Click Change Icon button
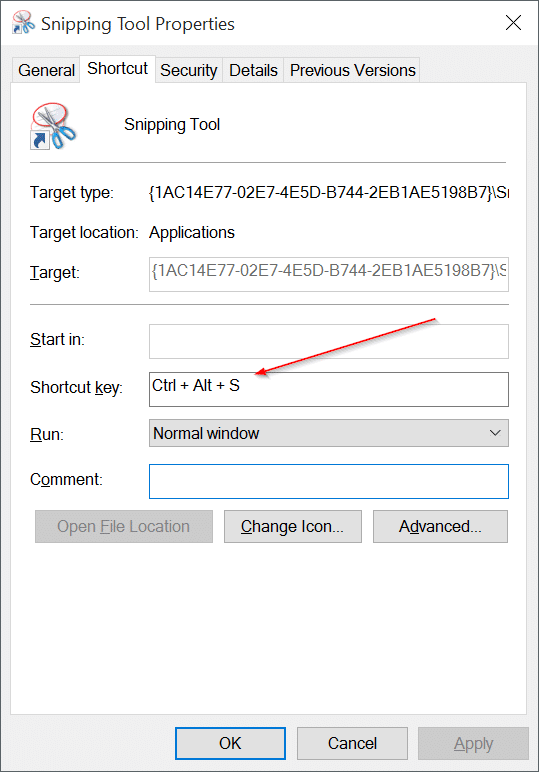The image size is (539, 772). (x=292, y=526)
